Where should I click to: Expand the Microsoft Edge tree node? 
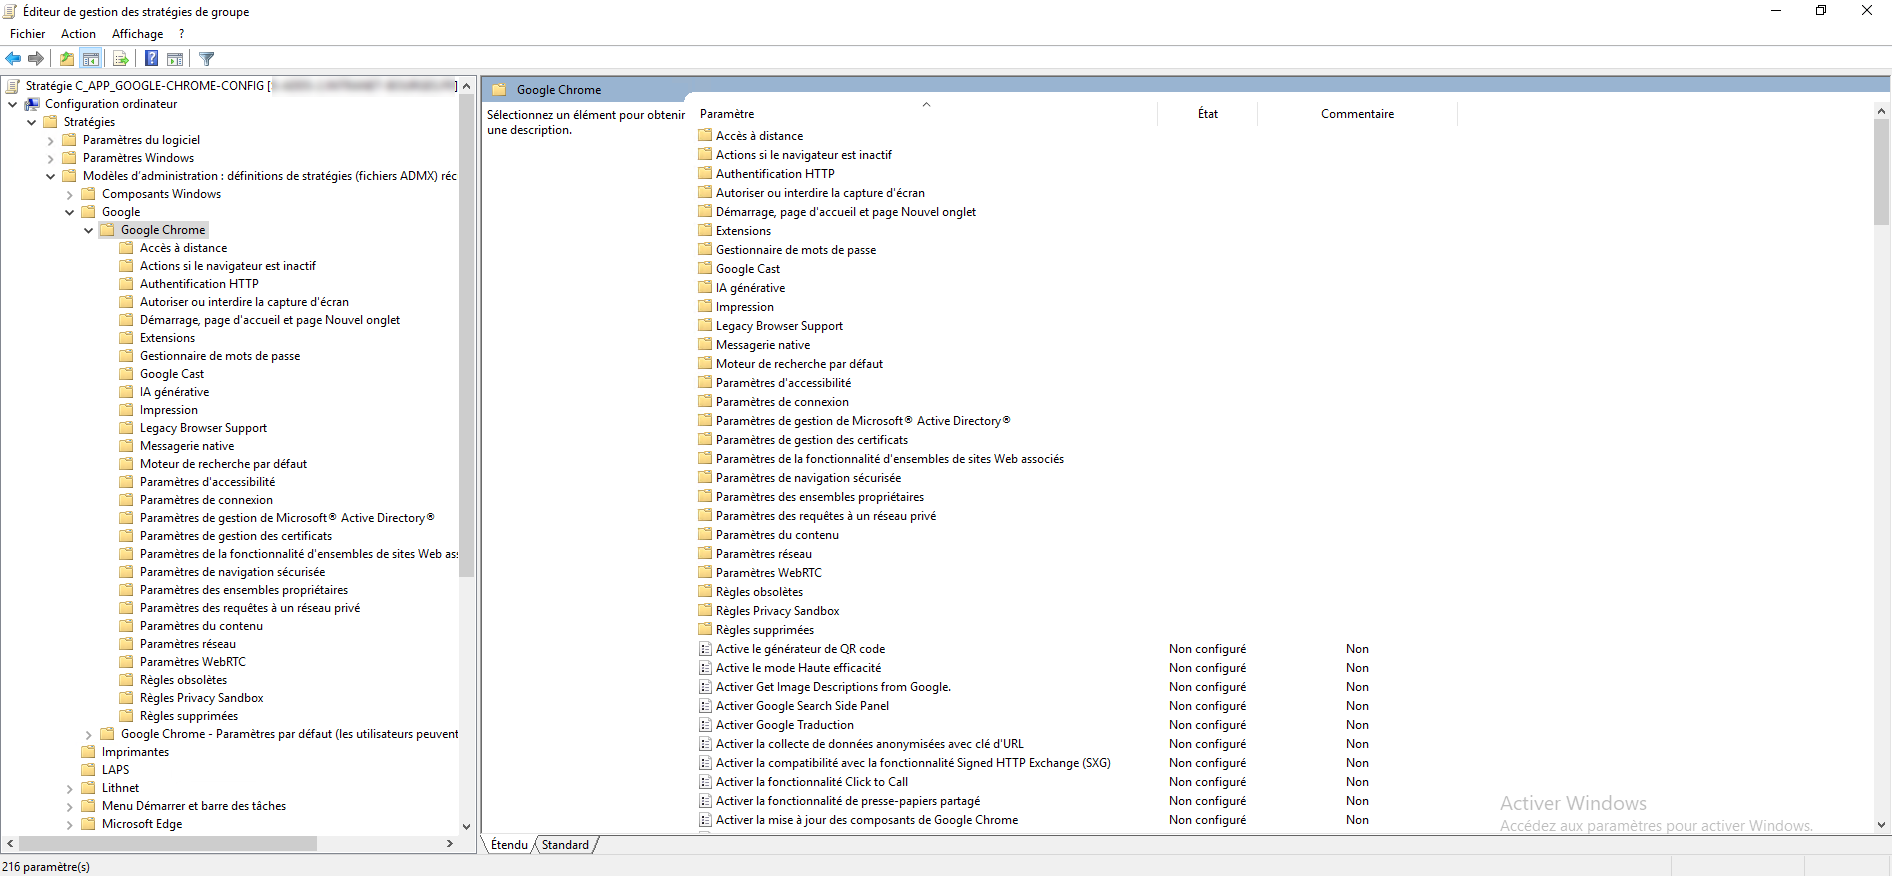point(70,824)
